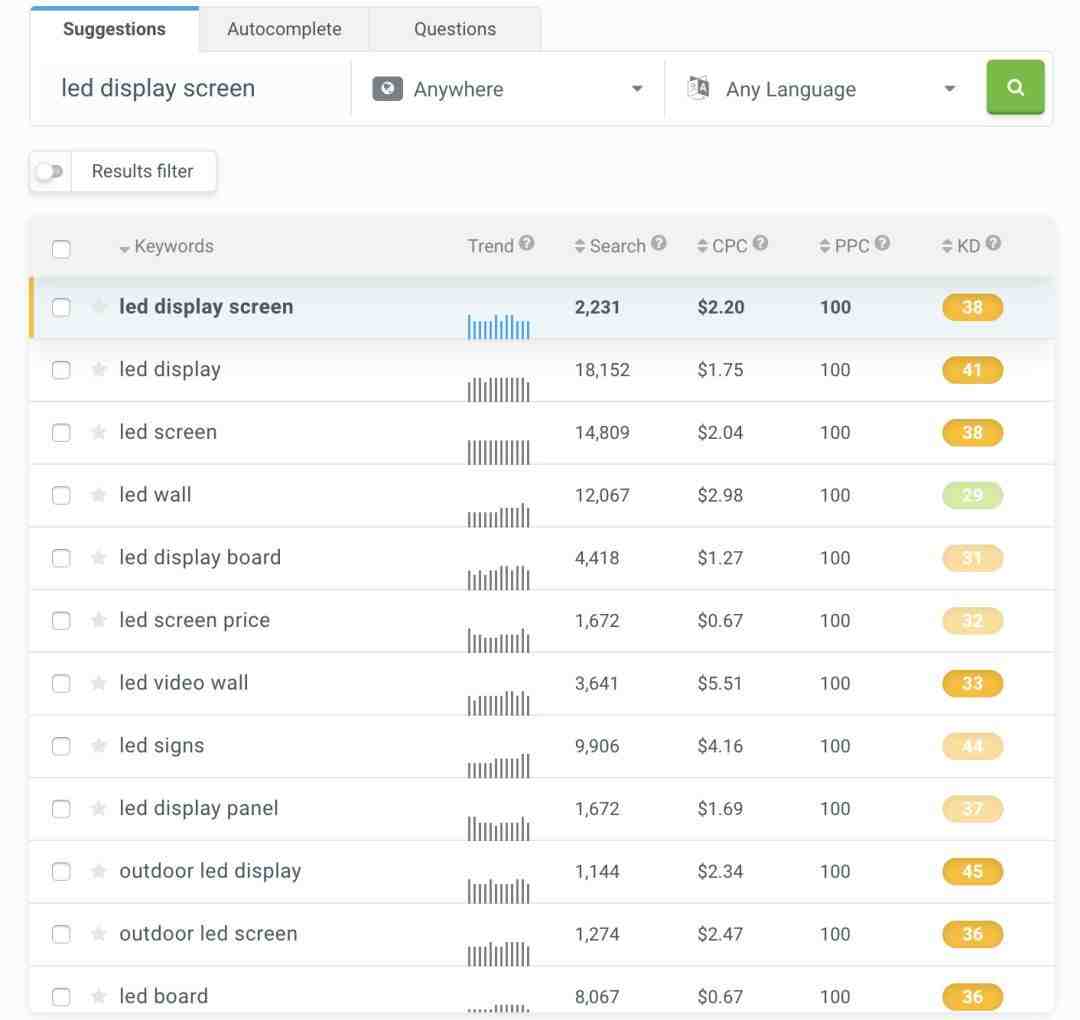Open the Questions tab
Viewport: 1080px width, 1020px height.
455,29
